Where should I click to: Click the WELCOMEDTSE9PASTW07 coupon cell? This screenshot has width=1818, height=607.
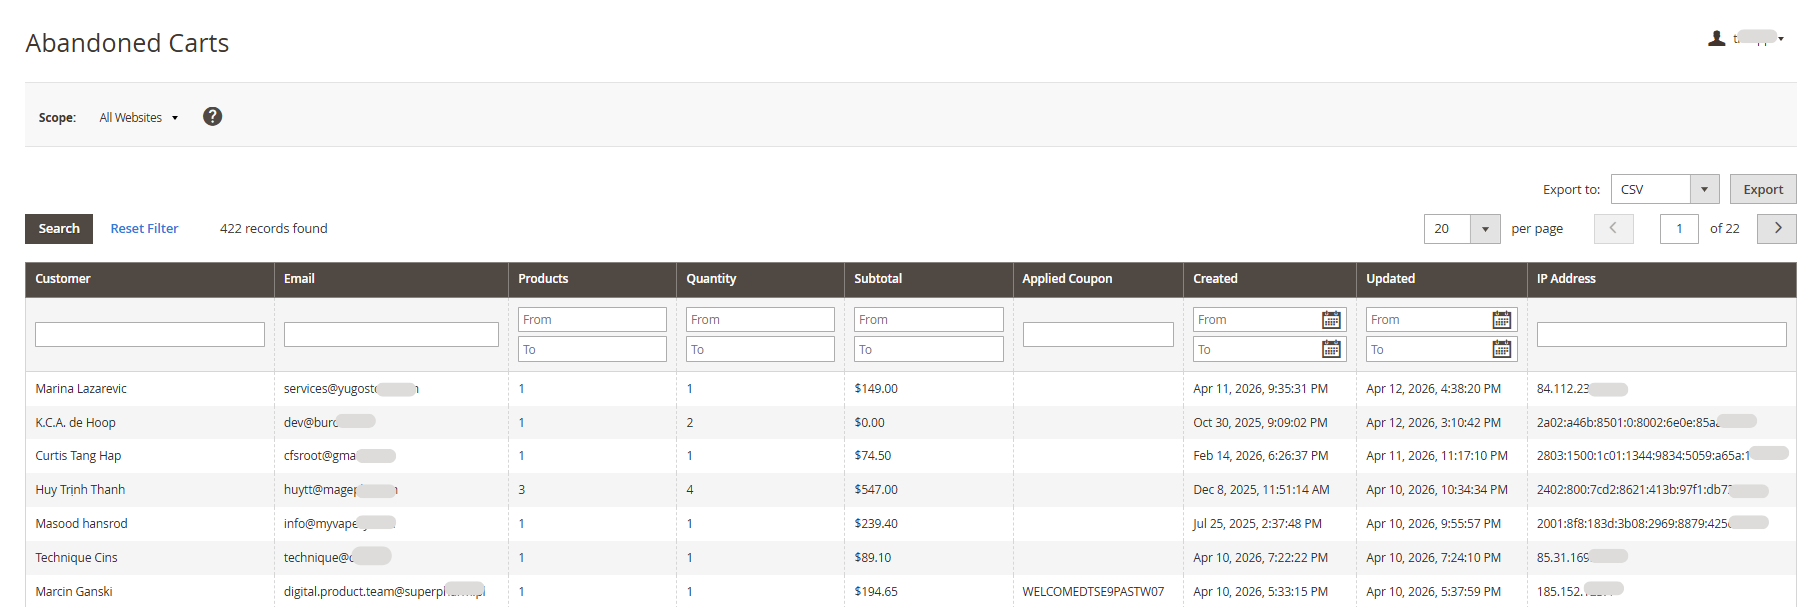pos(1093,592)
